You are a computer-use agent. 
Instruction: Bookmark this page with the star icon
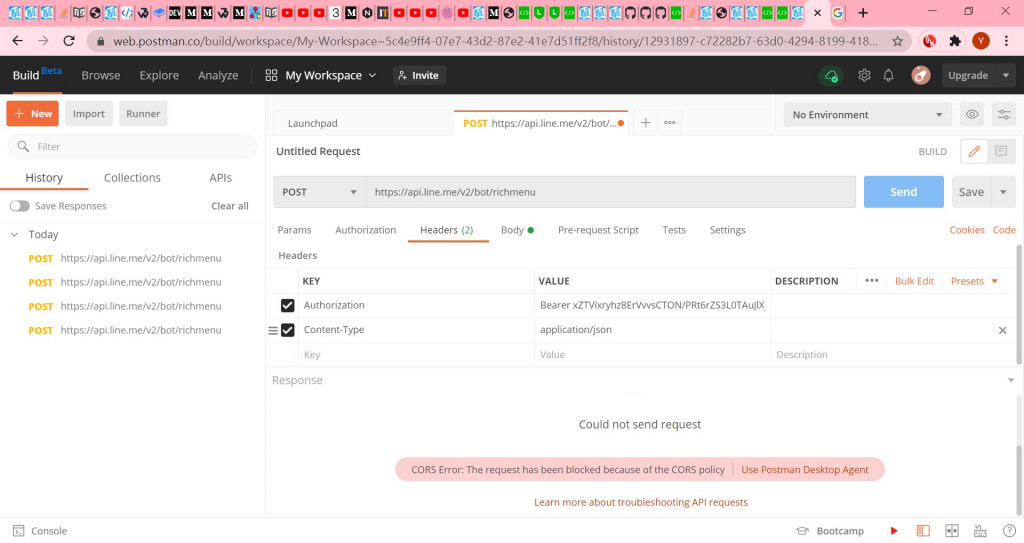[897, 41]
